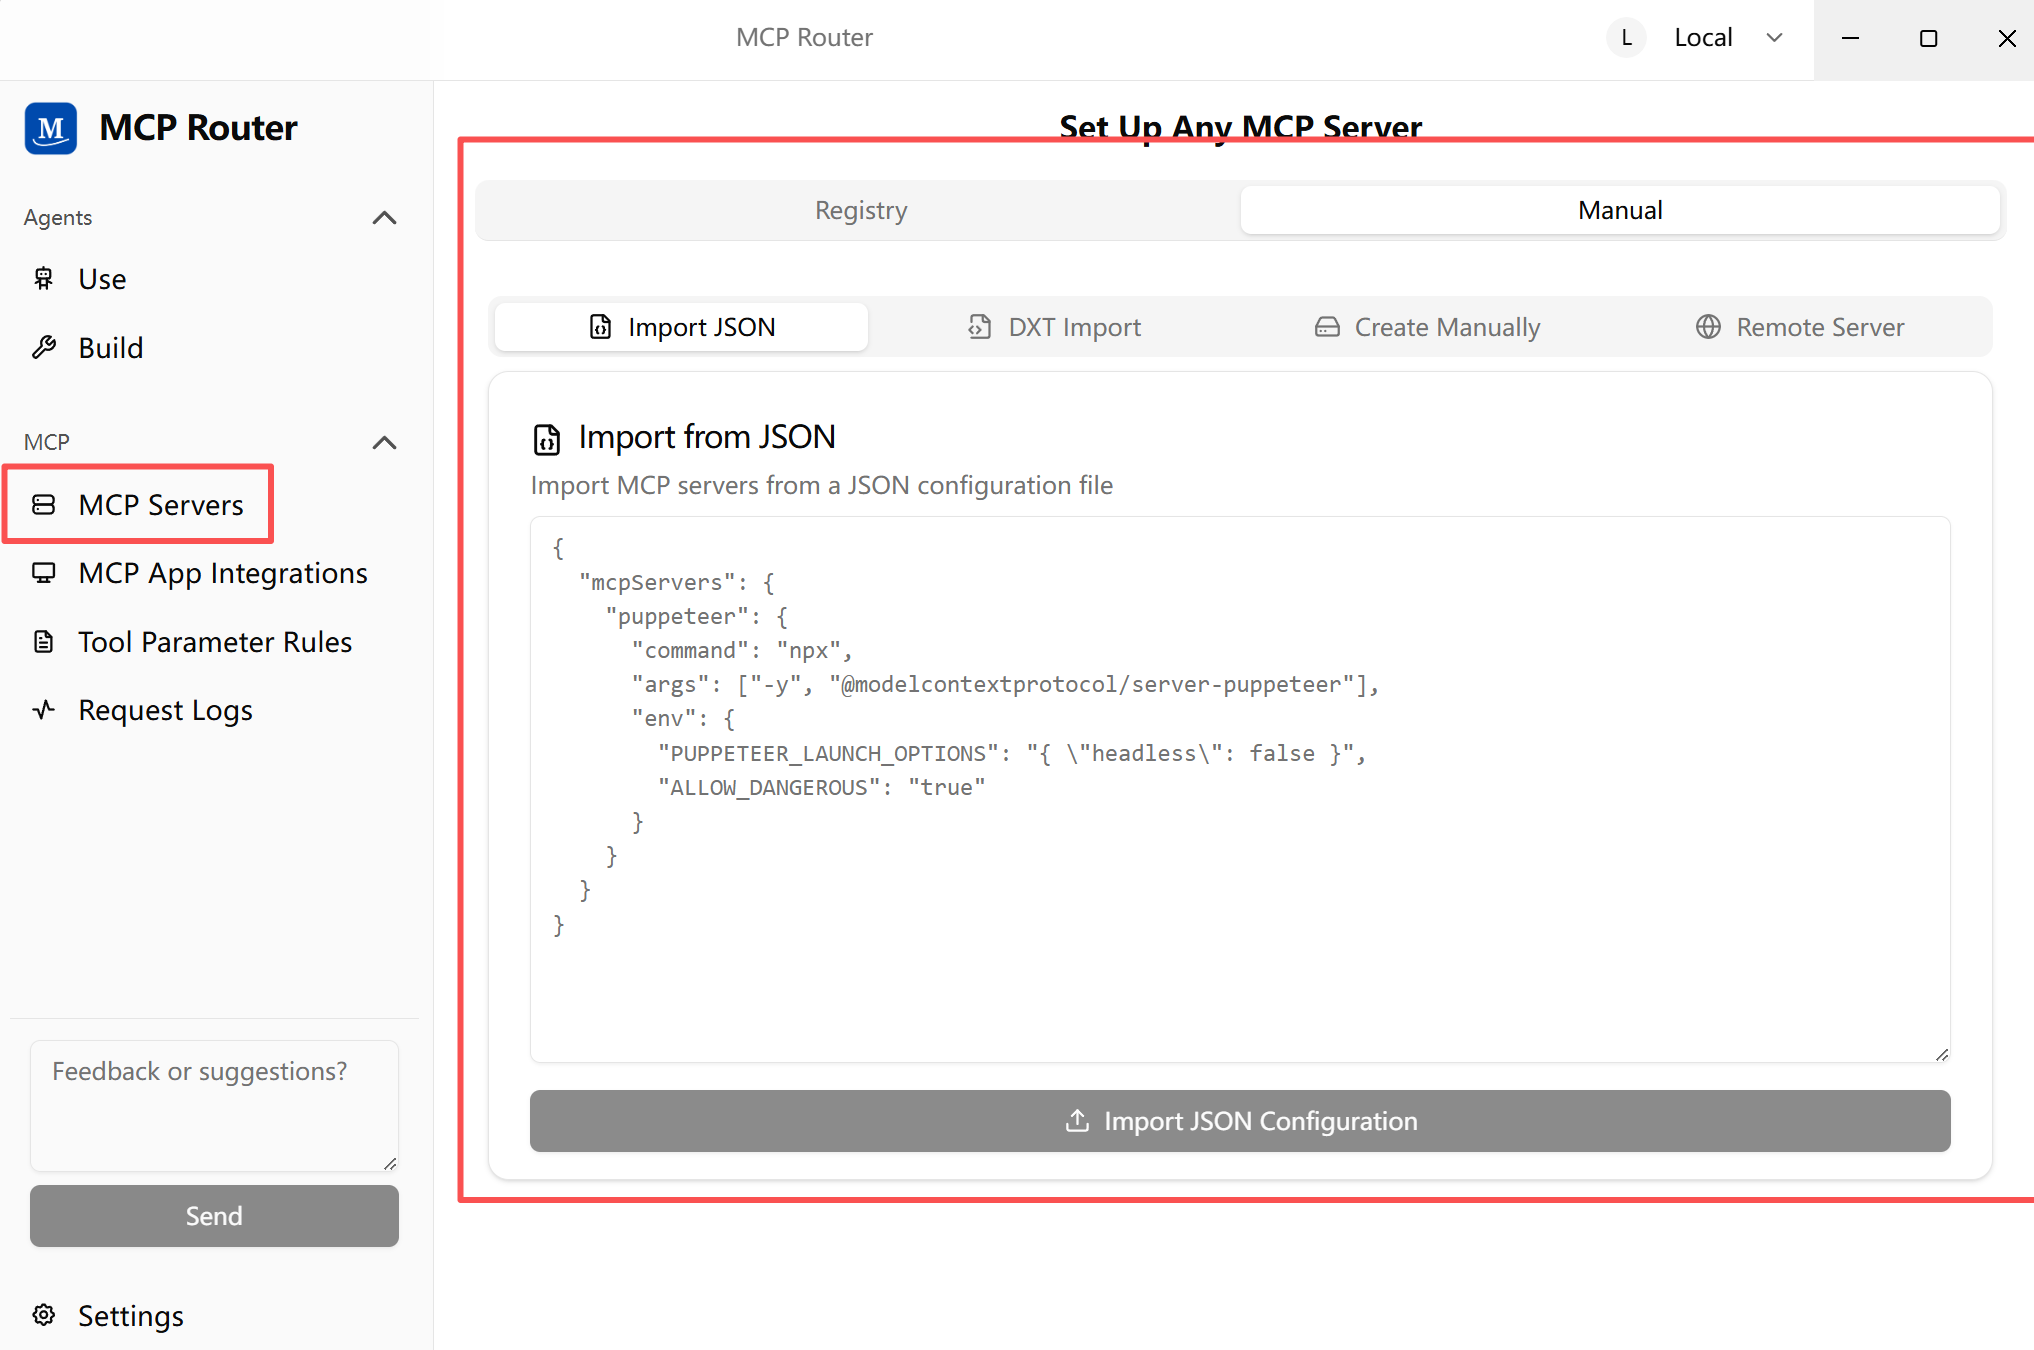Viewport: 2034px width, 1350px height.
Task: Click the Build wrench icon
Action: [43, 348]
